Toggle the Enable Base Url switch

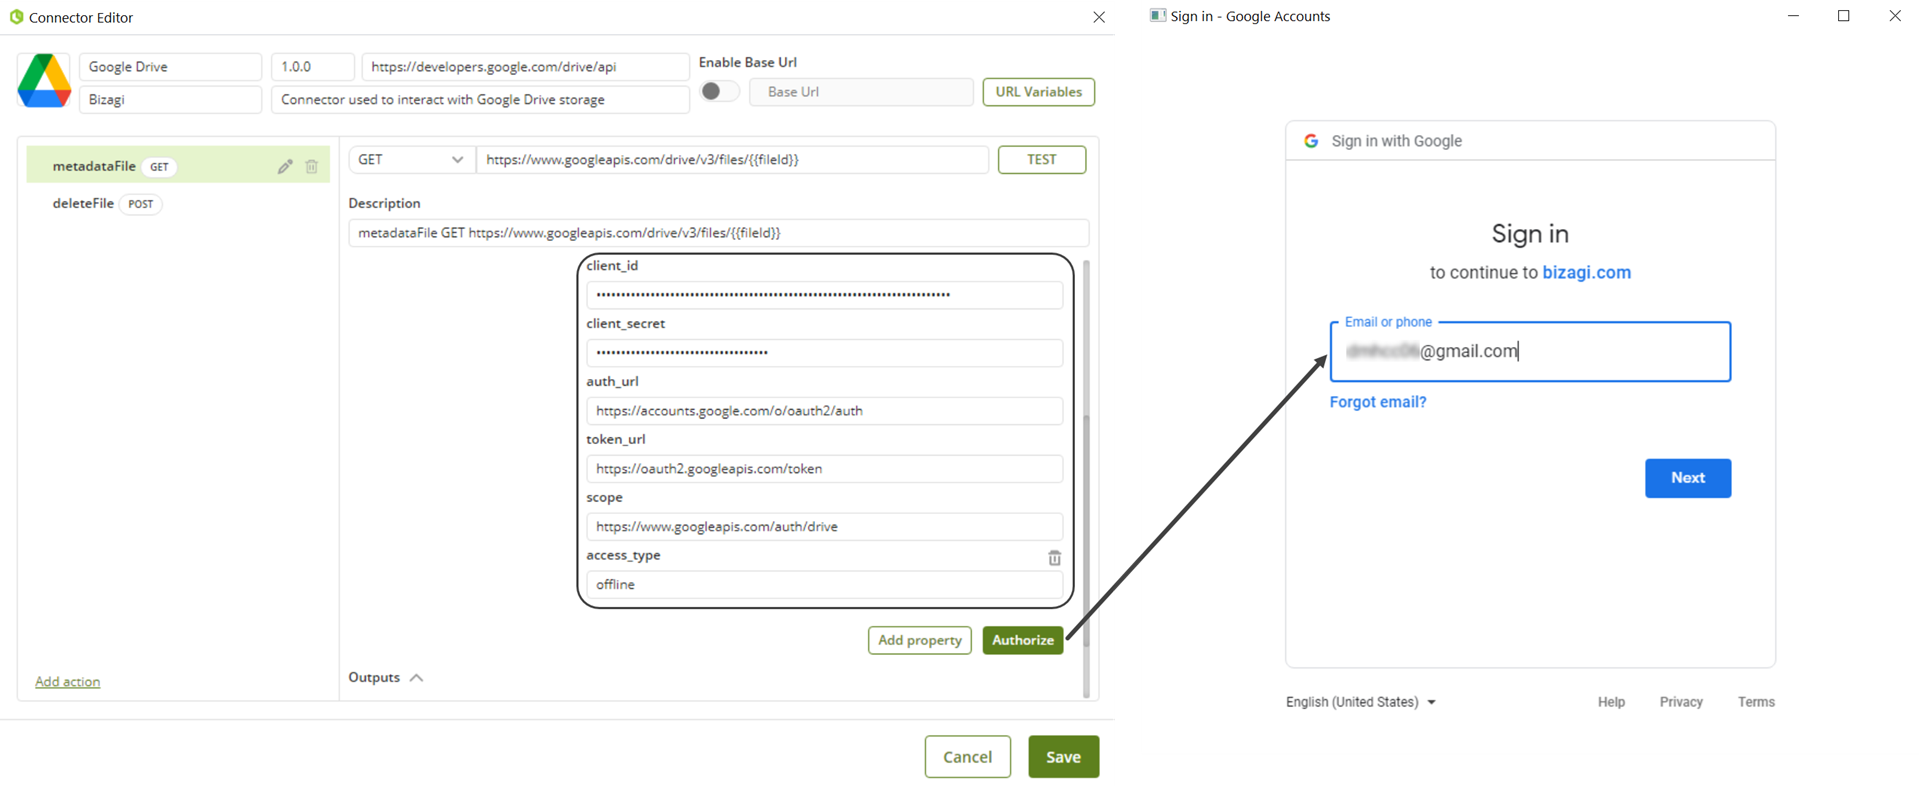(719, 91)
